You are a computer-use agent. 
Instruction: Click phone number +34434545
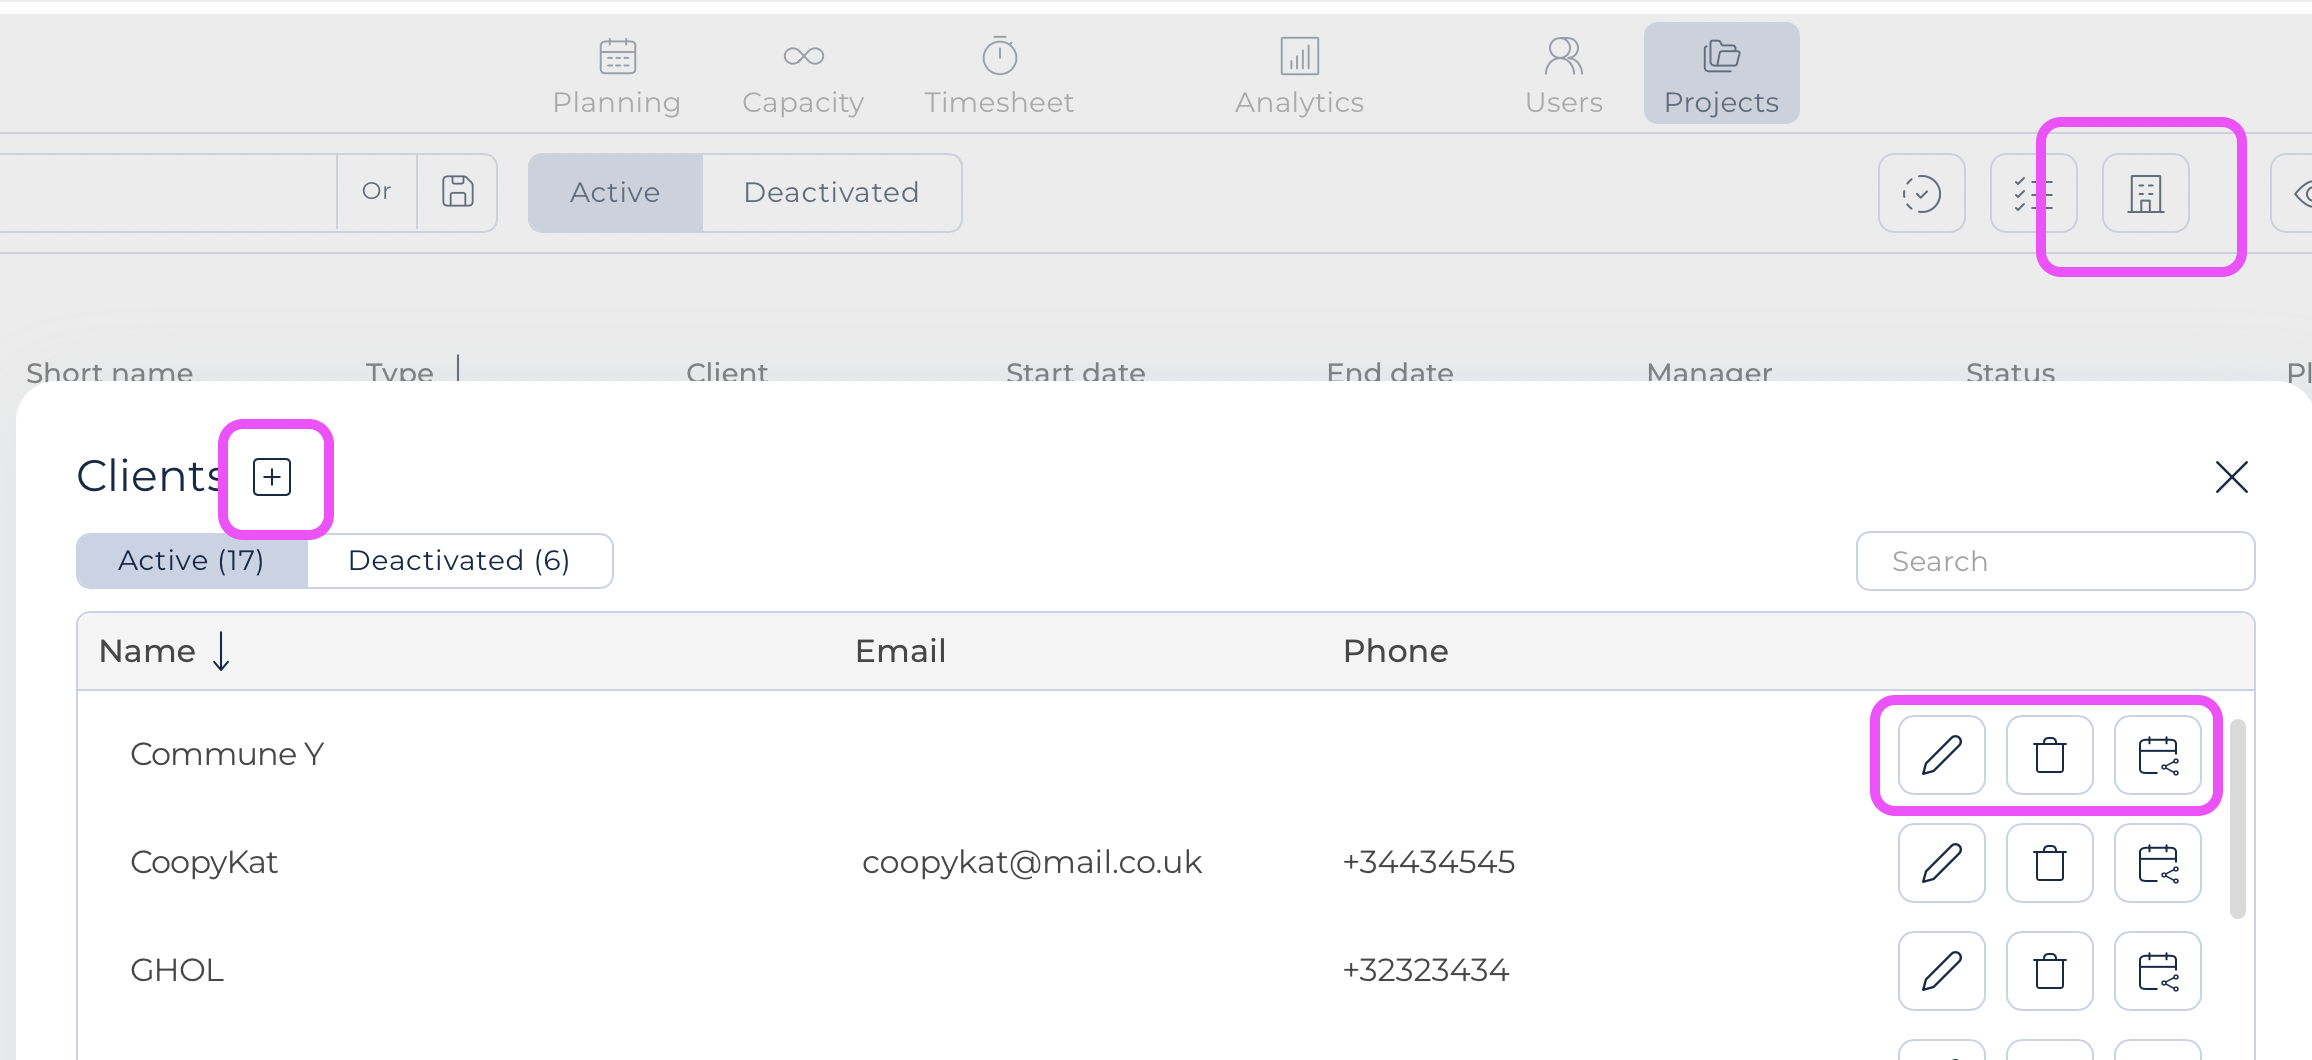pos(1428,862)
